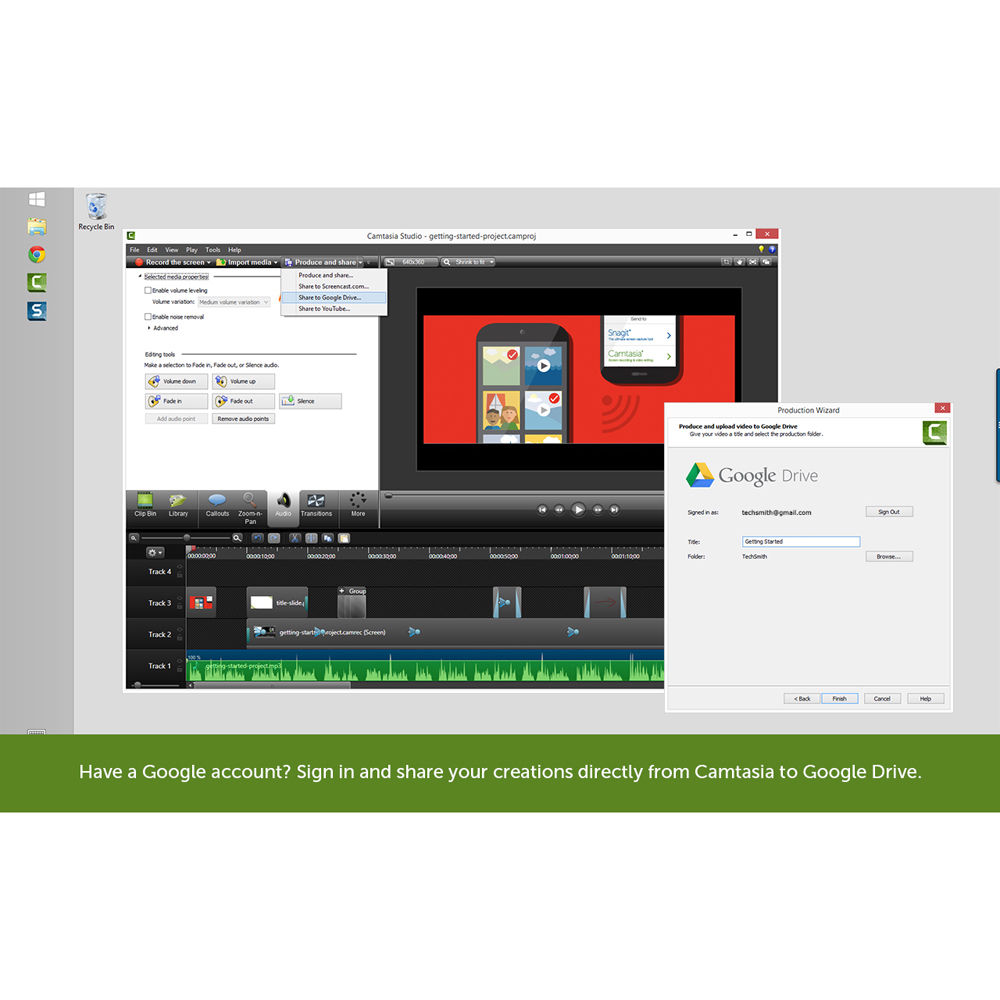Launch Snagit from the sidebar icon
The width and height of the screenshot is (1000, 1000).
[x=37, y=311]
